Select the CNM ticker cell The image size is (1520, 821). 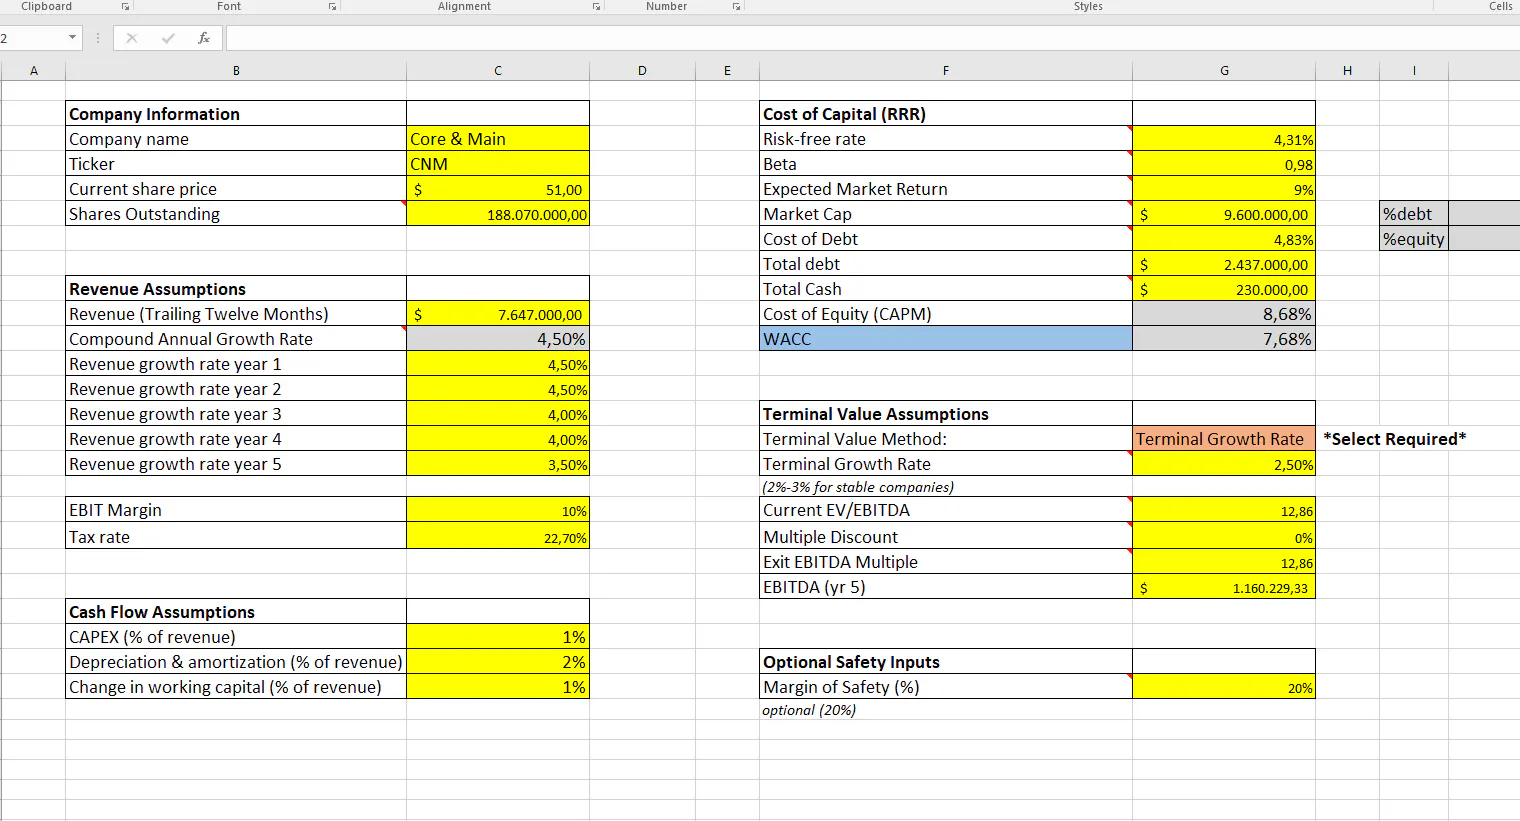498,164
